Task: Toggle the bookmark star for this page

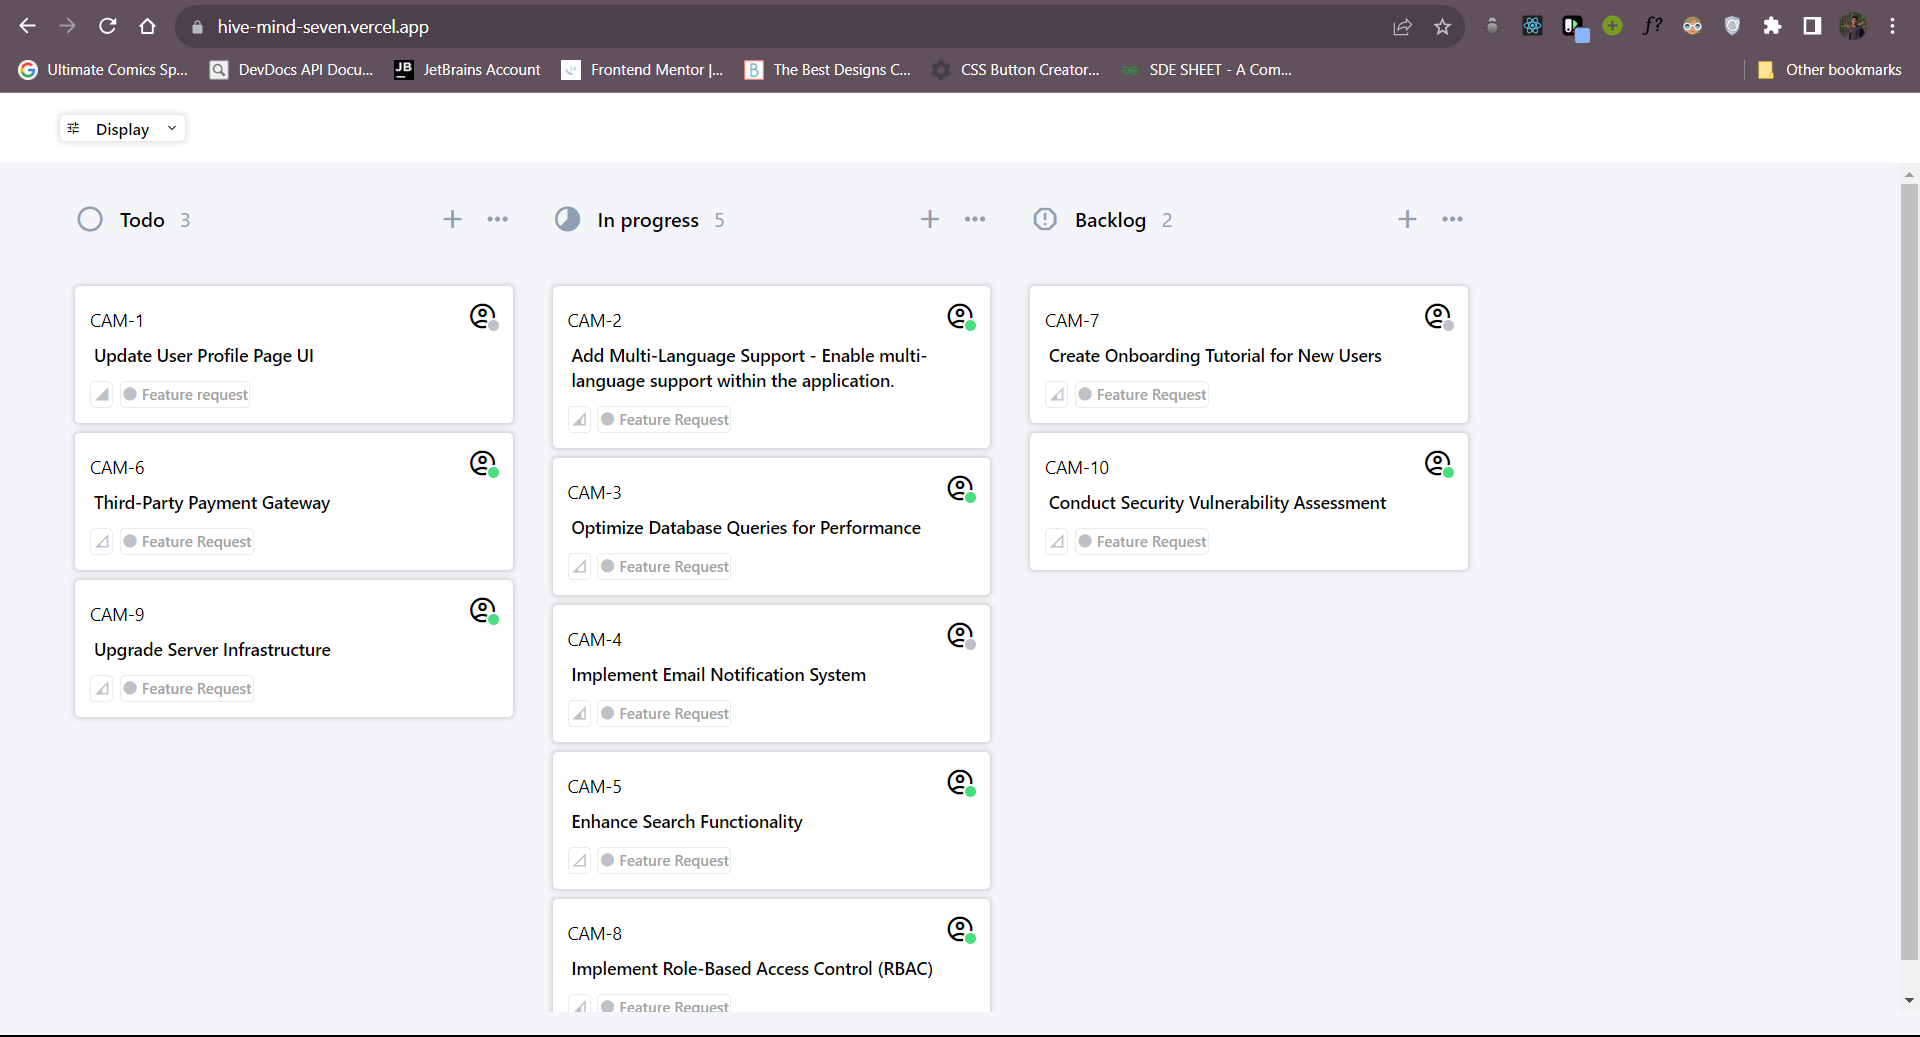Action: (x=1442, y=26)
